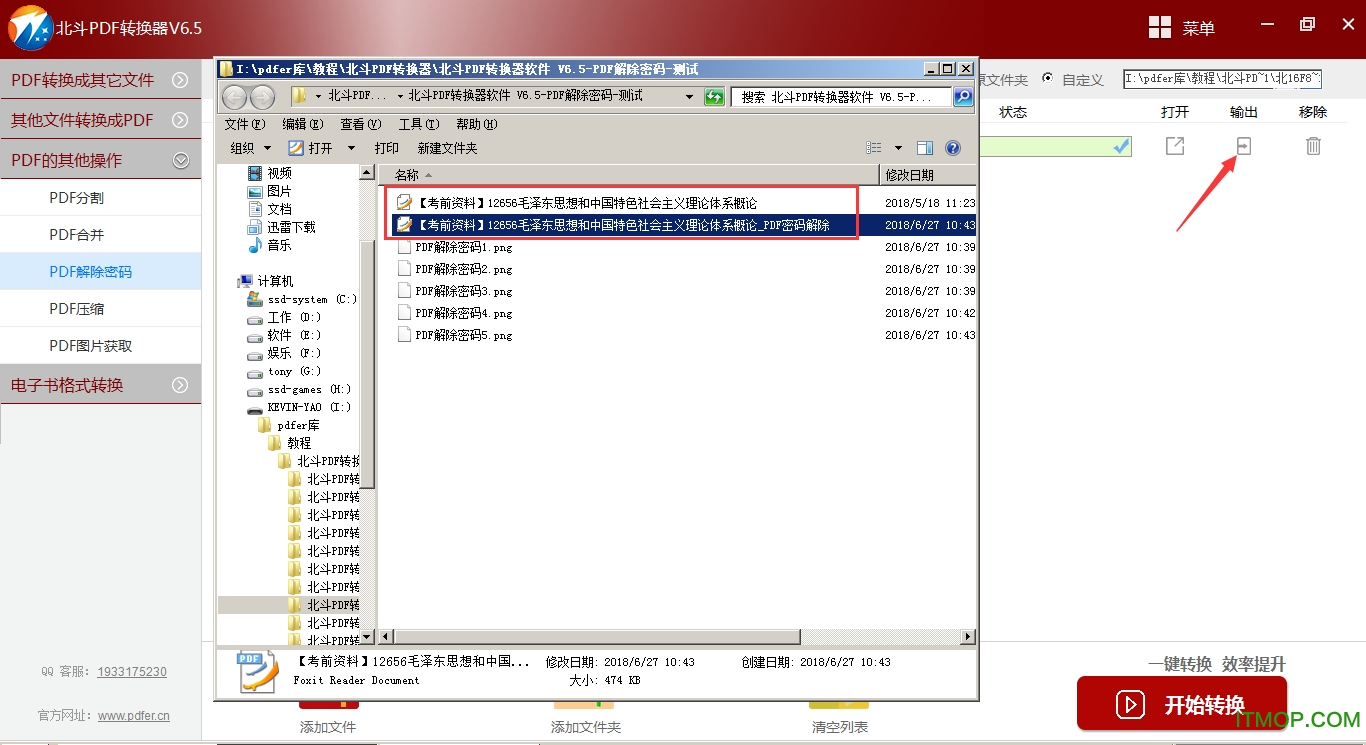Open the www.pdfer.cn website link

(x=133, y=715)
